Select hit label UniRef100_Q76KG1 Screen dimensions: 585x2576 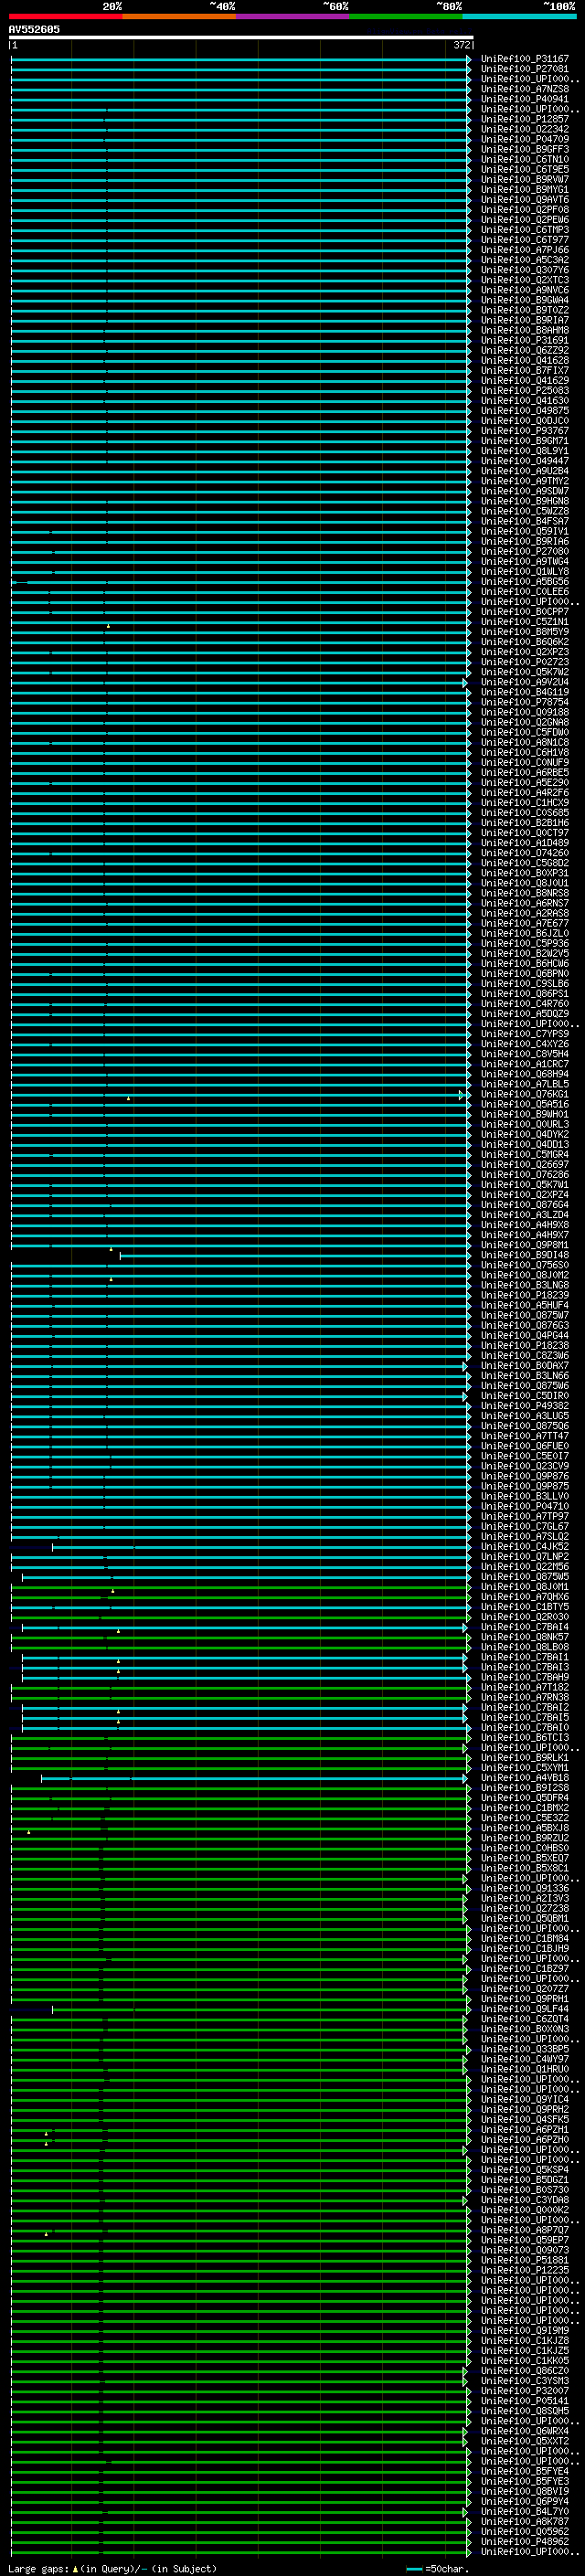click(525, 1094)
